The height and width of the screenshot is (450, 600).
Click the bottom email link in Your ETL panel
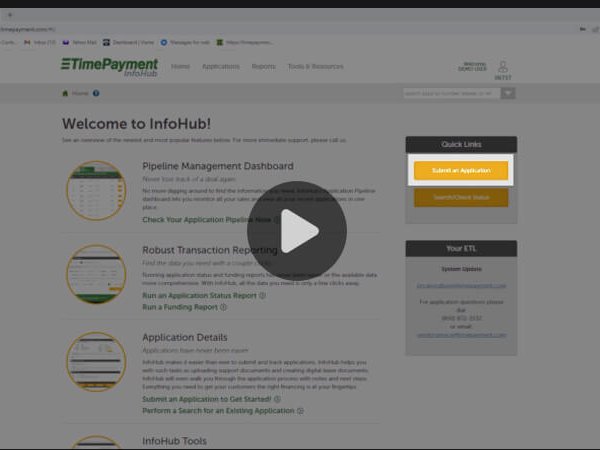click(461, 335)
